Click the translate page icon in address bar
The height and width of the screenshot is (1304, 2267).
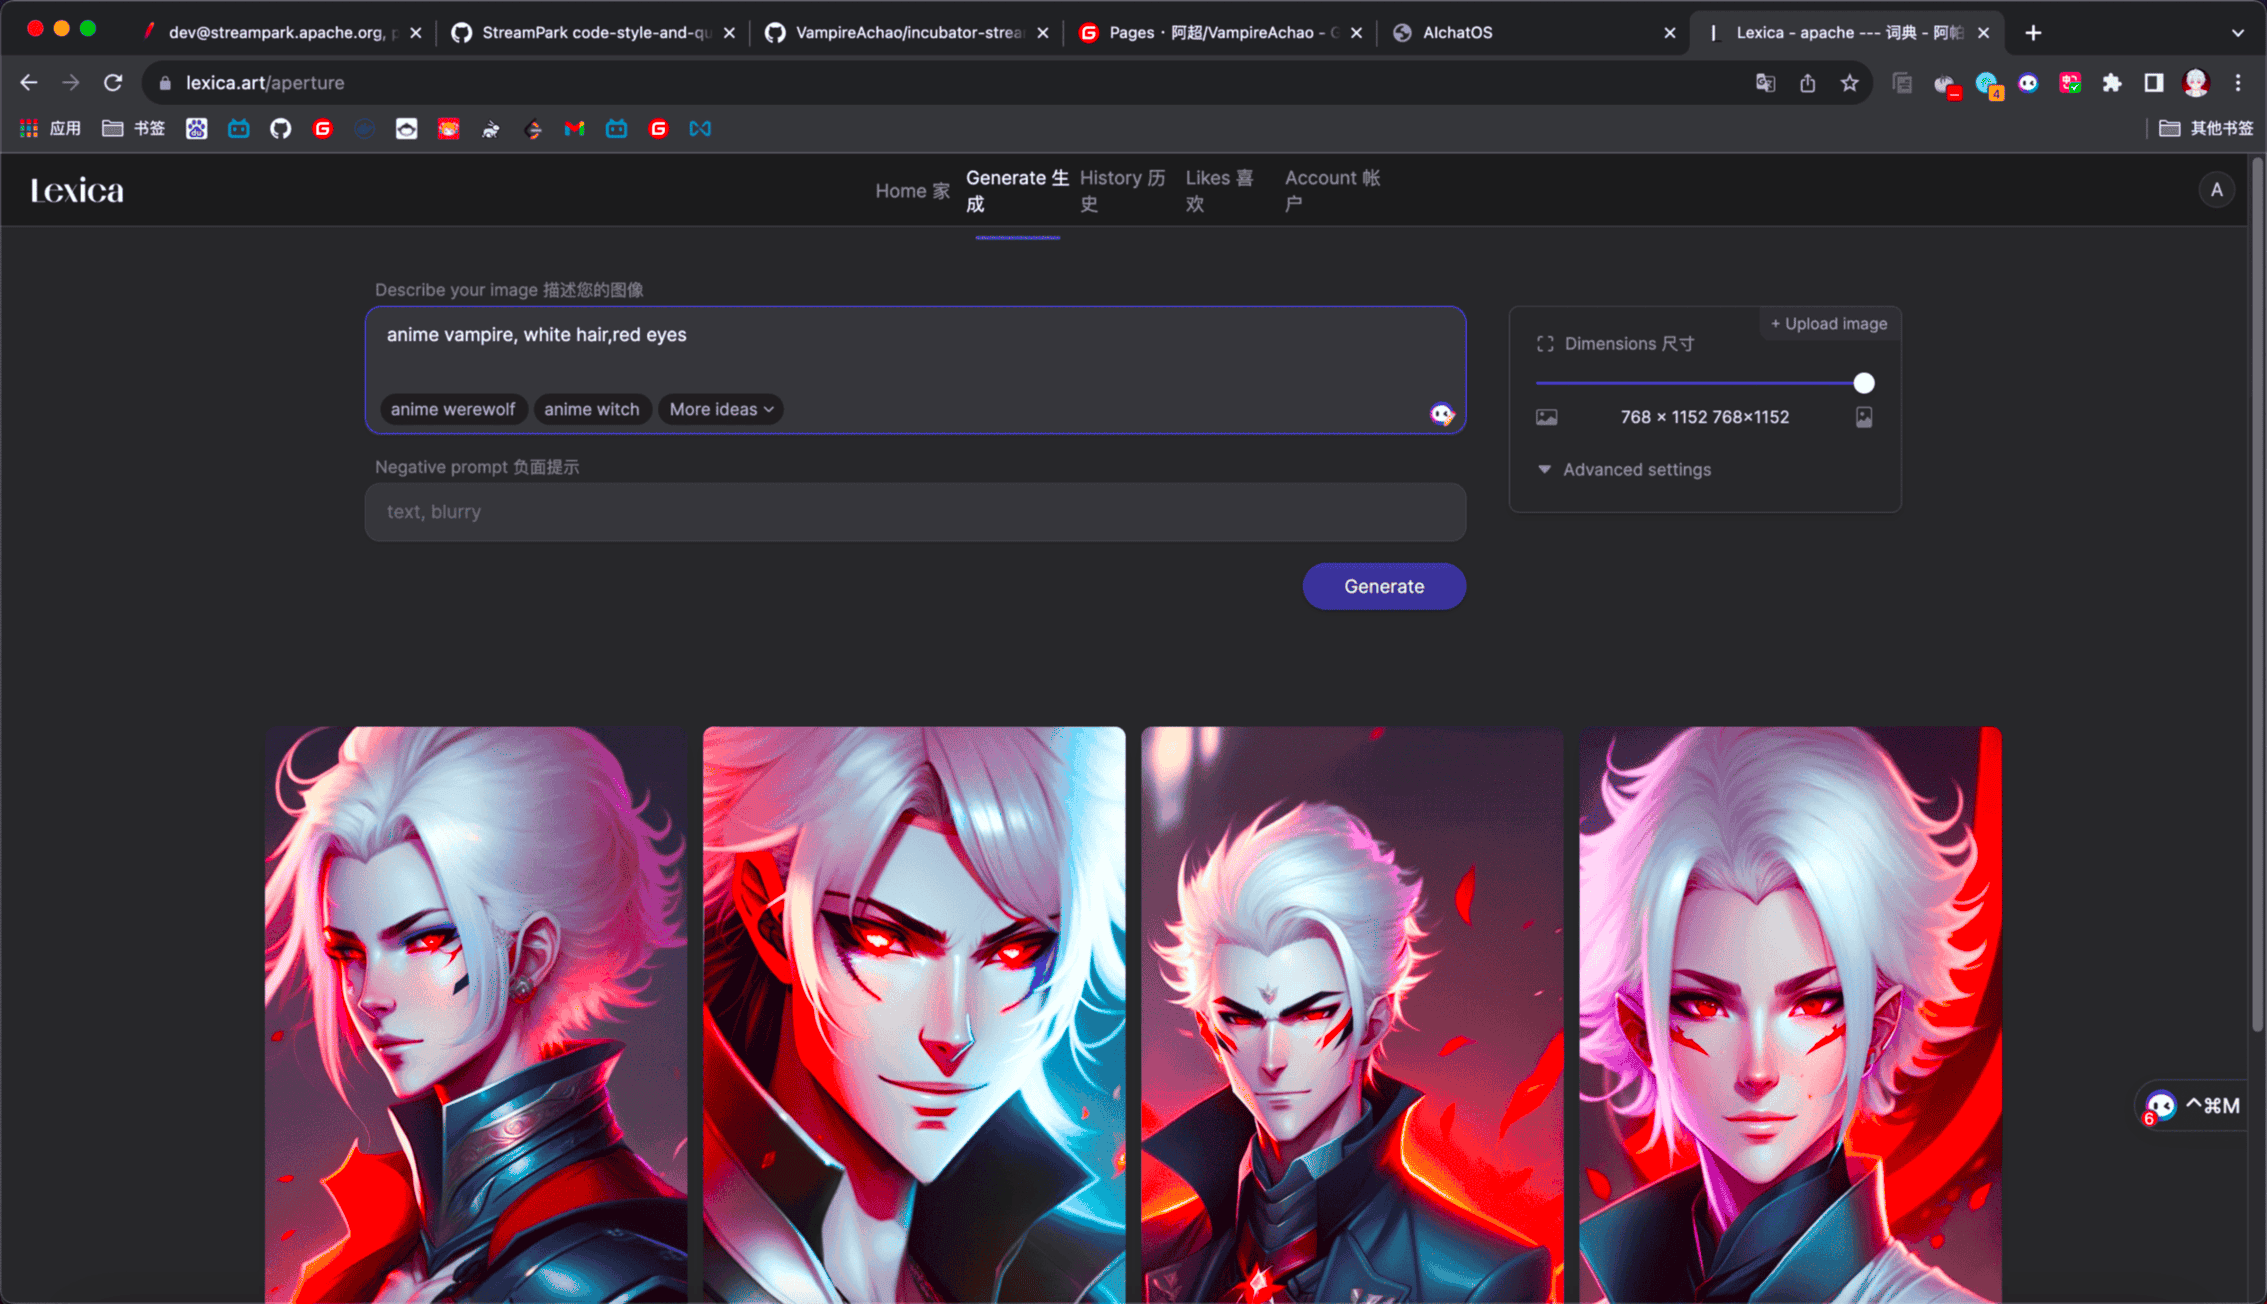pyautogui.click(x=1765, y=83)
